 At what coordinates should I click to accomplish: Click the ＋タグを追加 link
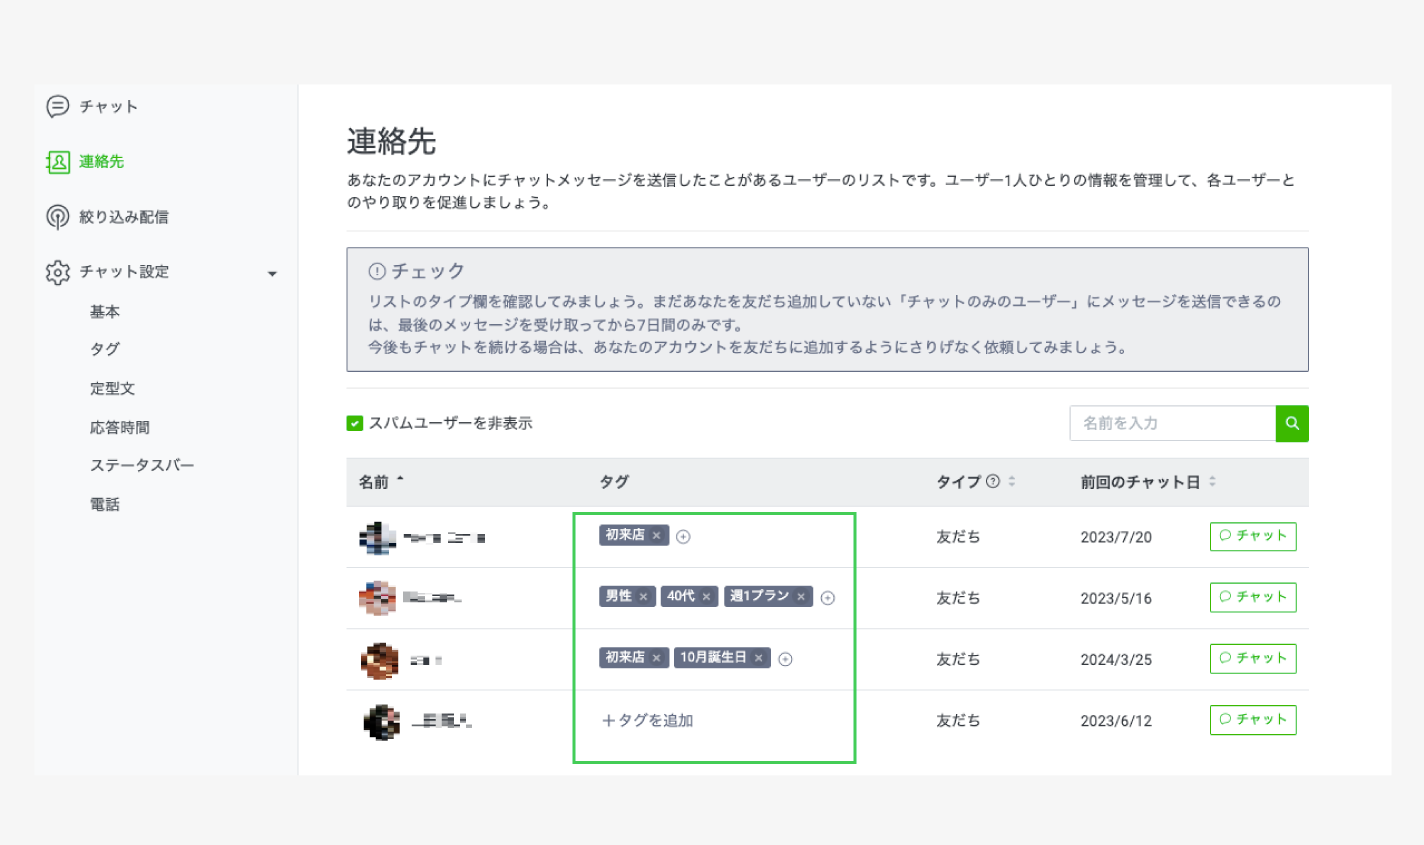(647, 720)
